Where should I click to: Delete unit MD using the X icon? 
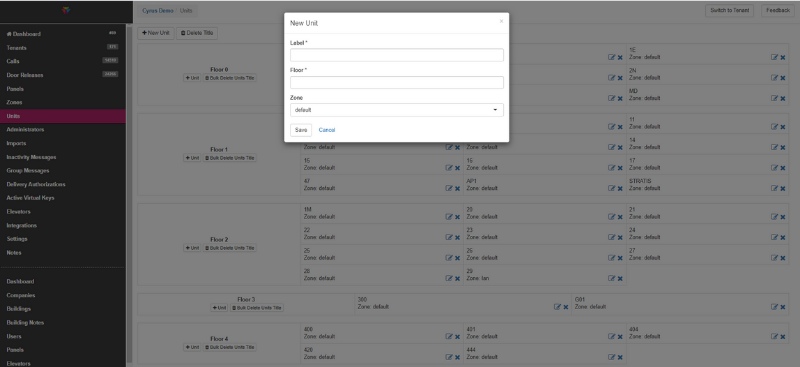pos(783,99)
